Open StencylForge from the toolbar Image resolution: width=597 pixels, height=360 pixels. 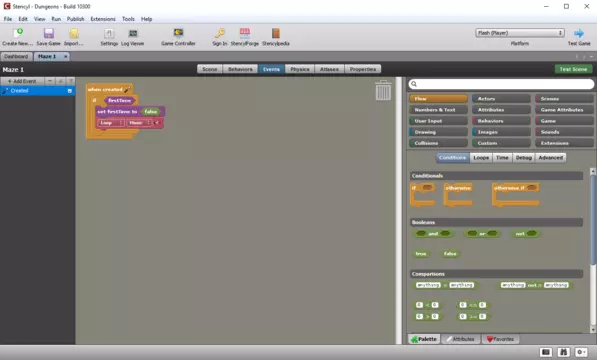coord(245,33)
